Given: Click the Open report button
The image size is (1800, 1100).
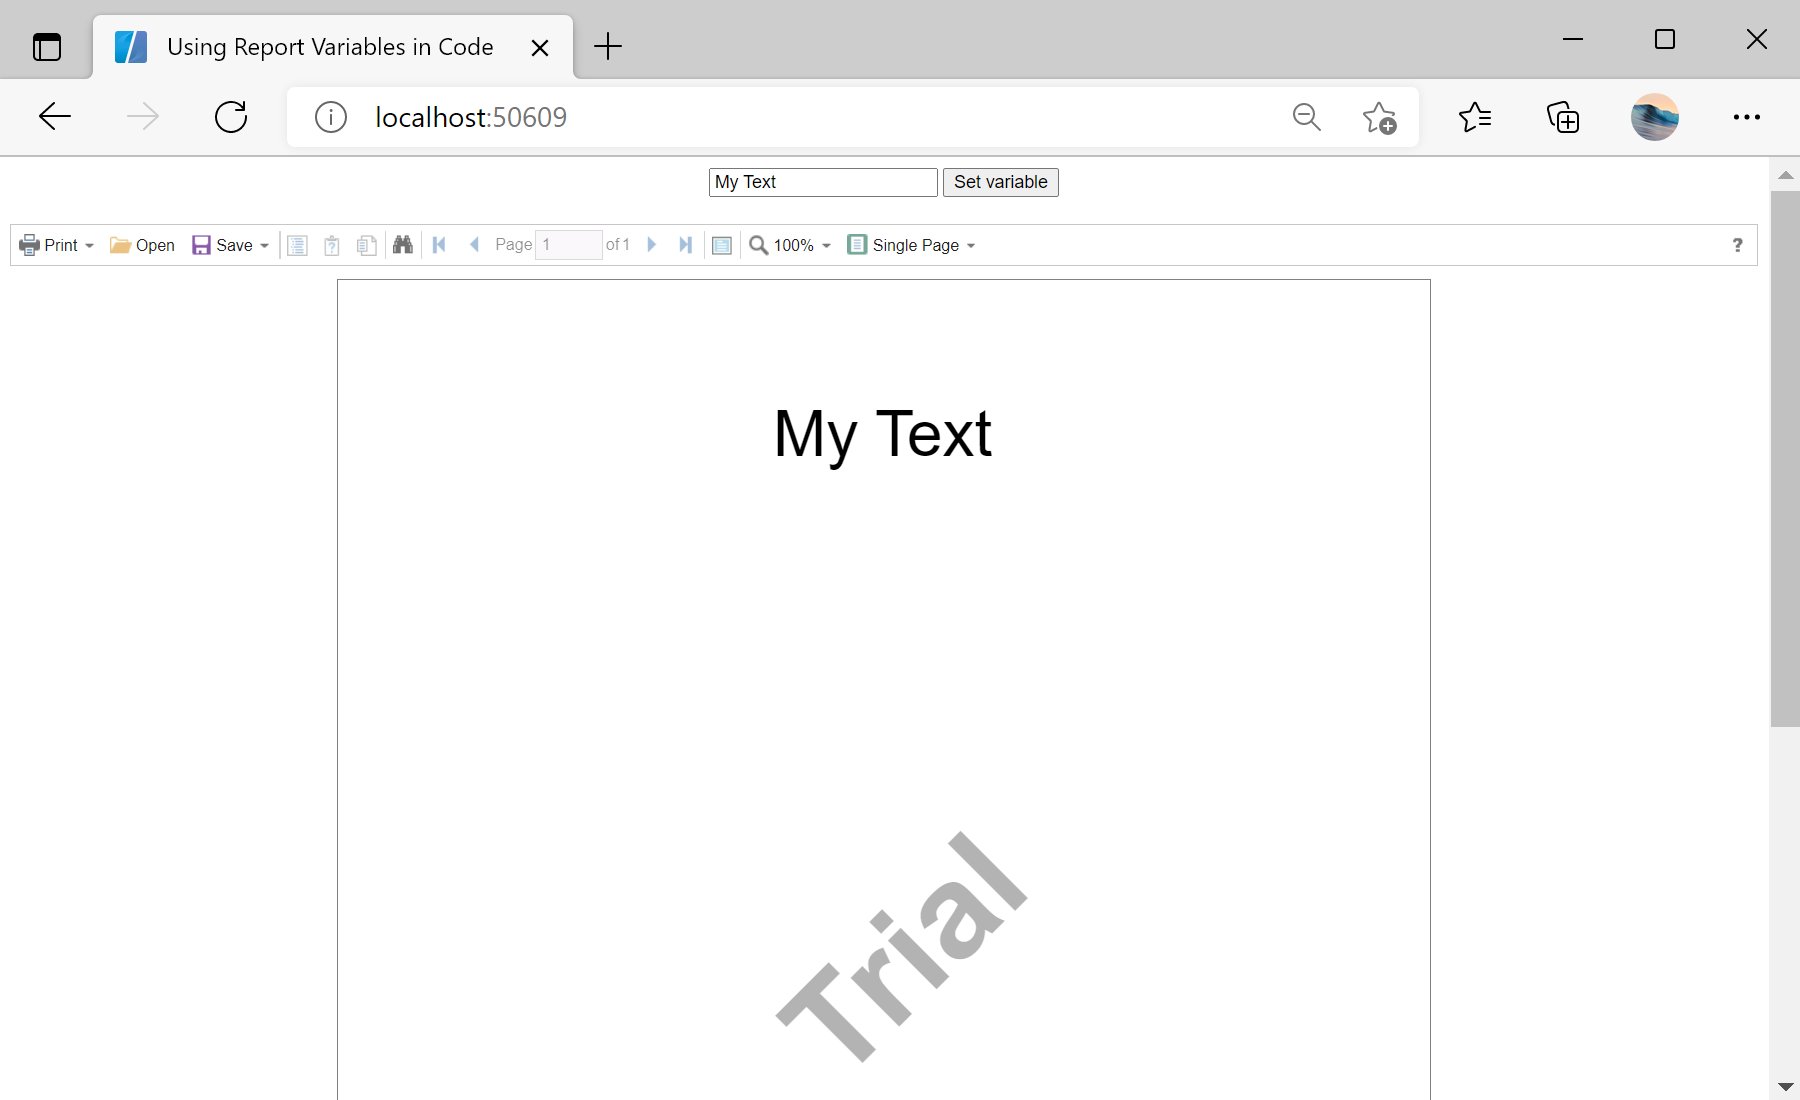Looking at the screenshot, I should coord(142,245).
